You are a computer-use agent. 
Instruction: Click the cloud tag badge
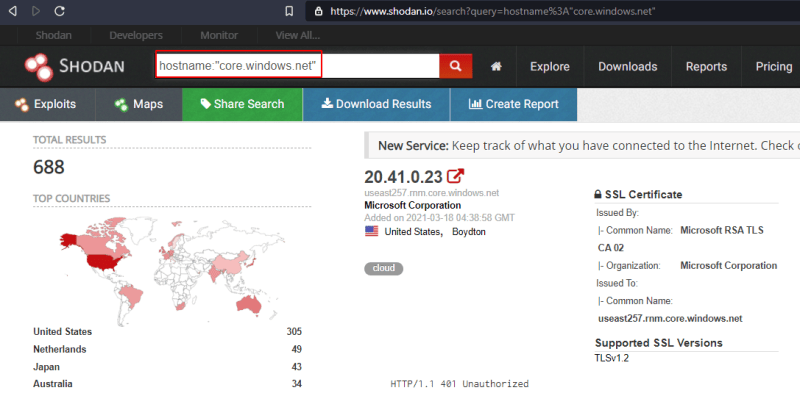click(384, 268)
